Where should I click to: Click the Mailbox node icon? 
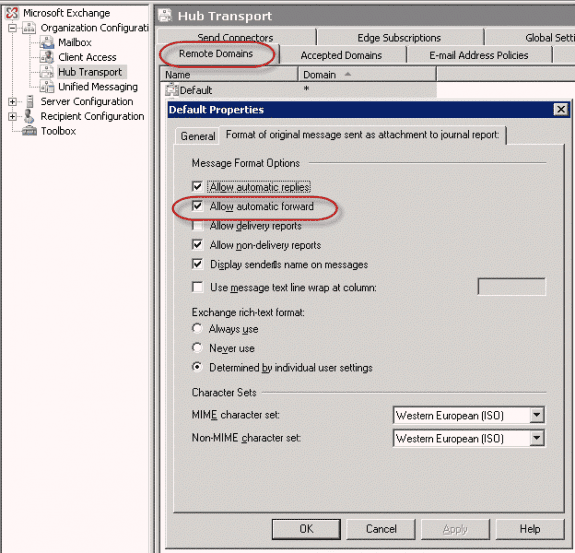47,43
